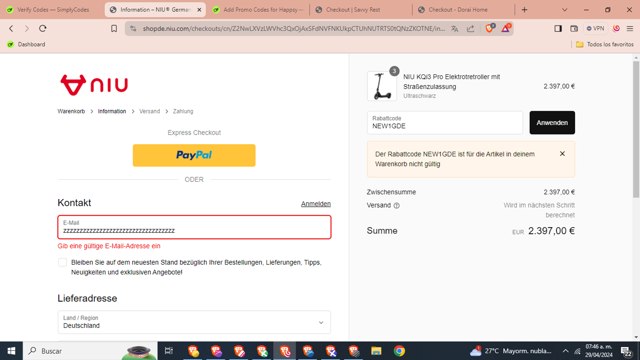
Task: Switch to Checkout | Savvy Rest tab
Action: [360, 10]
